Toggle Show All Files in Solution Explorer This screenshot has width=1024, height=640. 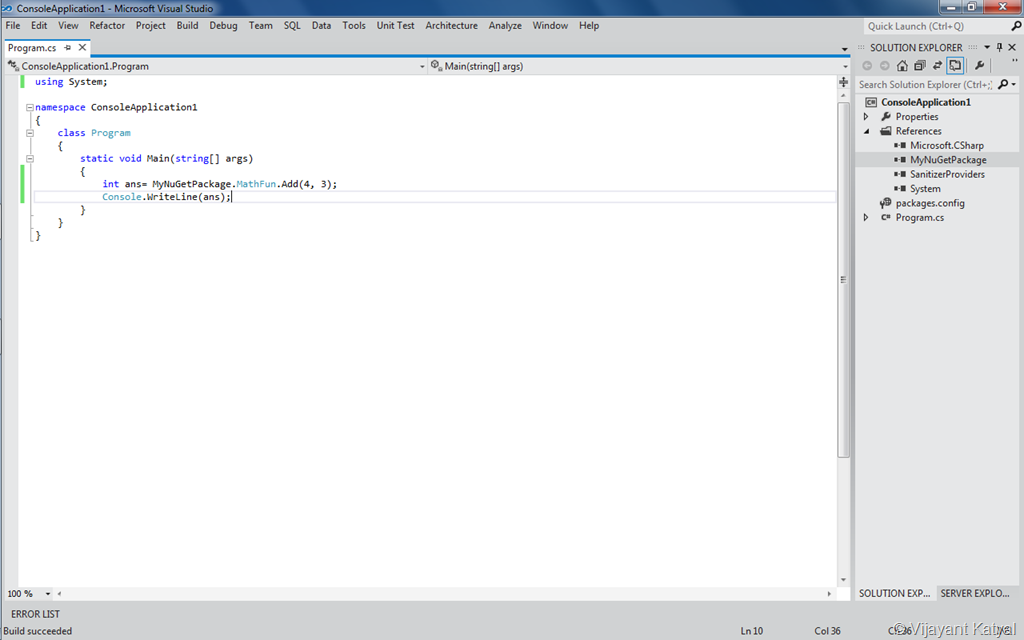pos(955,65)
